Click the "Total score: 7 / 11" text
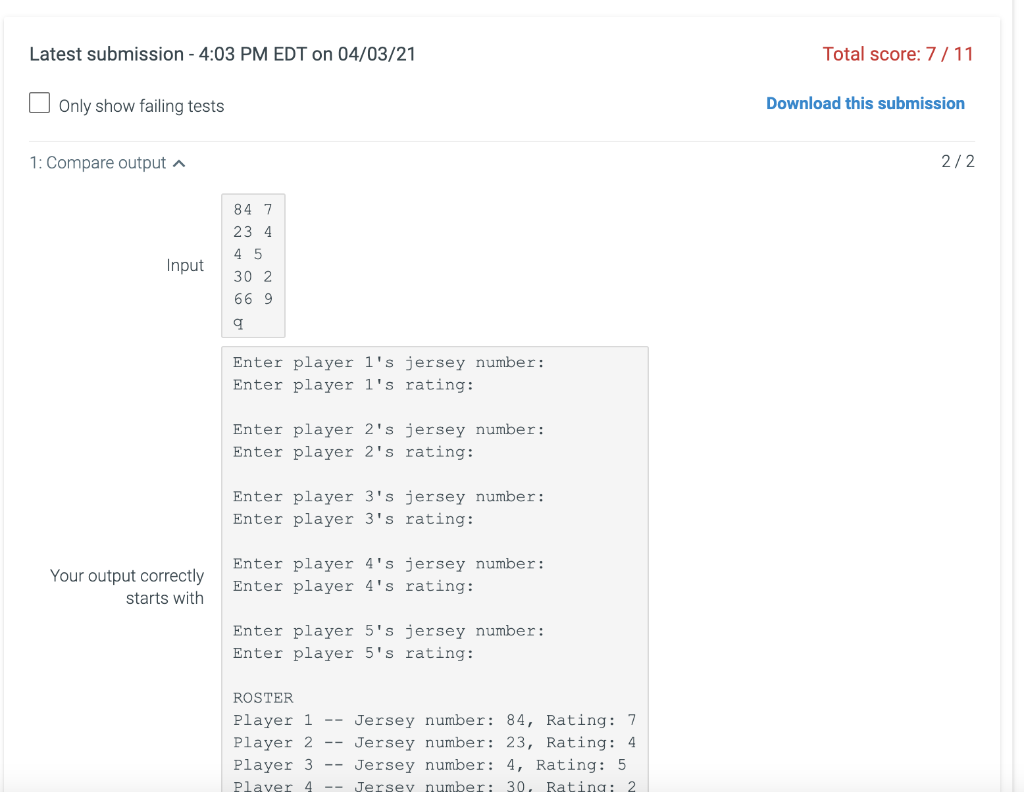The height and width of the screenshot is (792, 1024). pyautogui.click(x=897, y=53)
